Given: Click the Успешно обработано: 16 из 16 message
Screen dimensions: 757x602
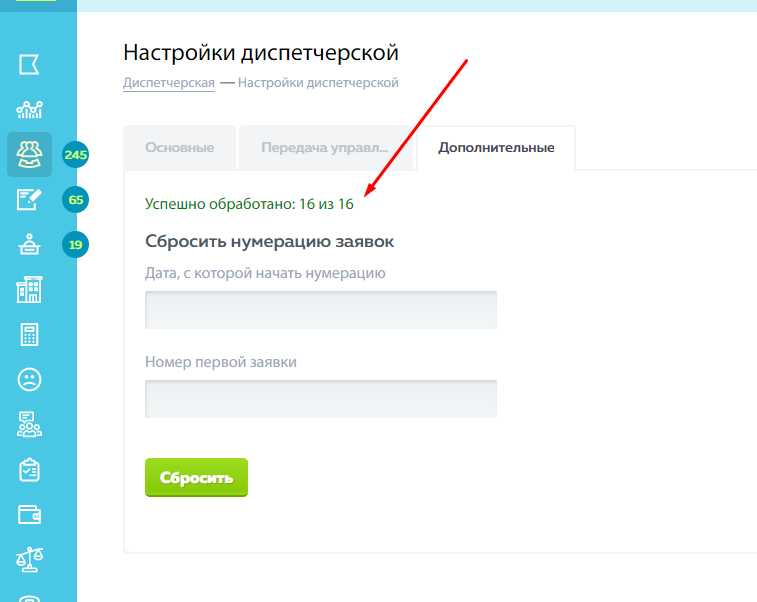Looking at the screenshot, I should [x=249, y=204].
